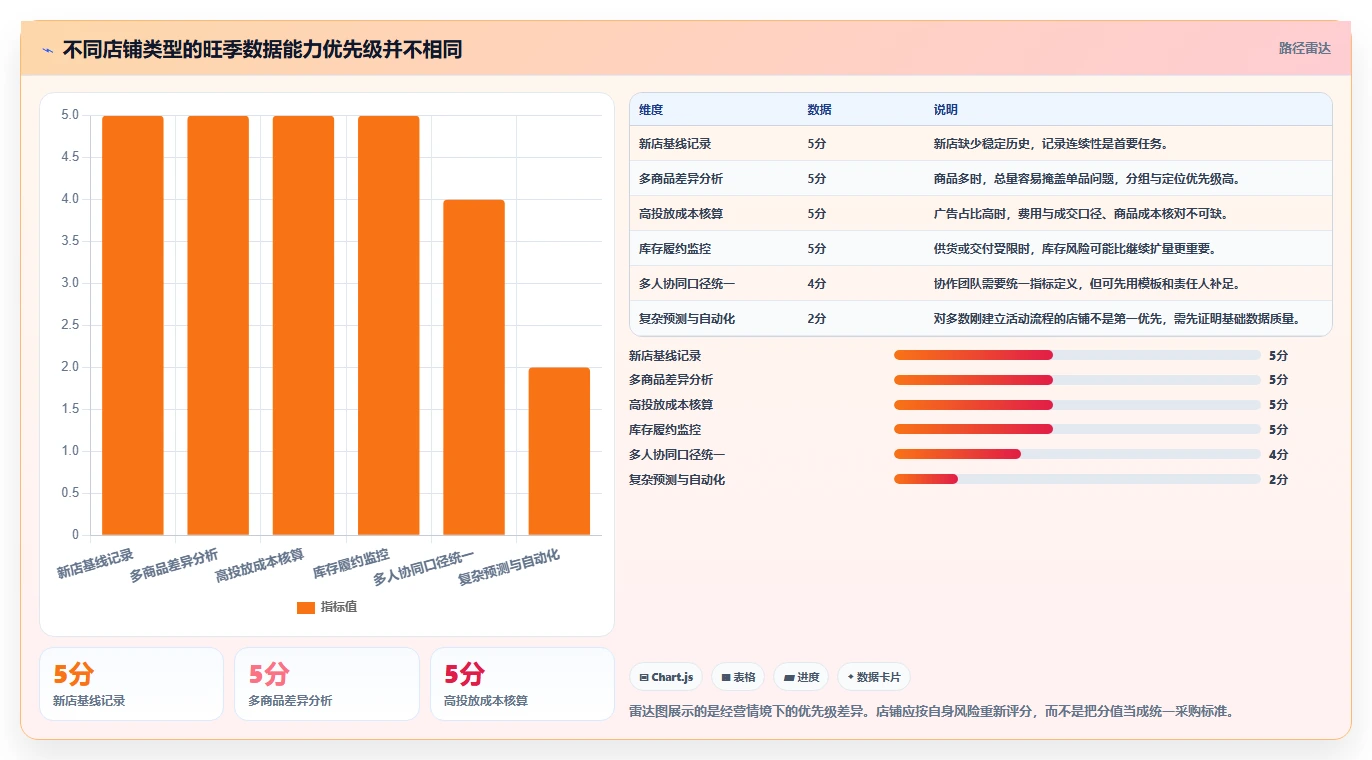The image size is (1372, 760).
Task: Click the 复杂预测与自动化 x-axis label
Action: click(509, 568)
